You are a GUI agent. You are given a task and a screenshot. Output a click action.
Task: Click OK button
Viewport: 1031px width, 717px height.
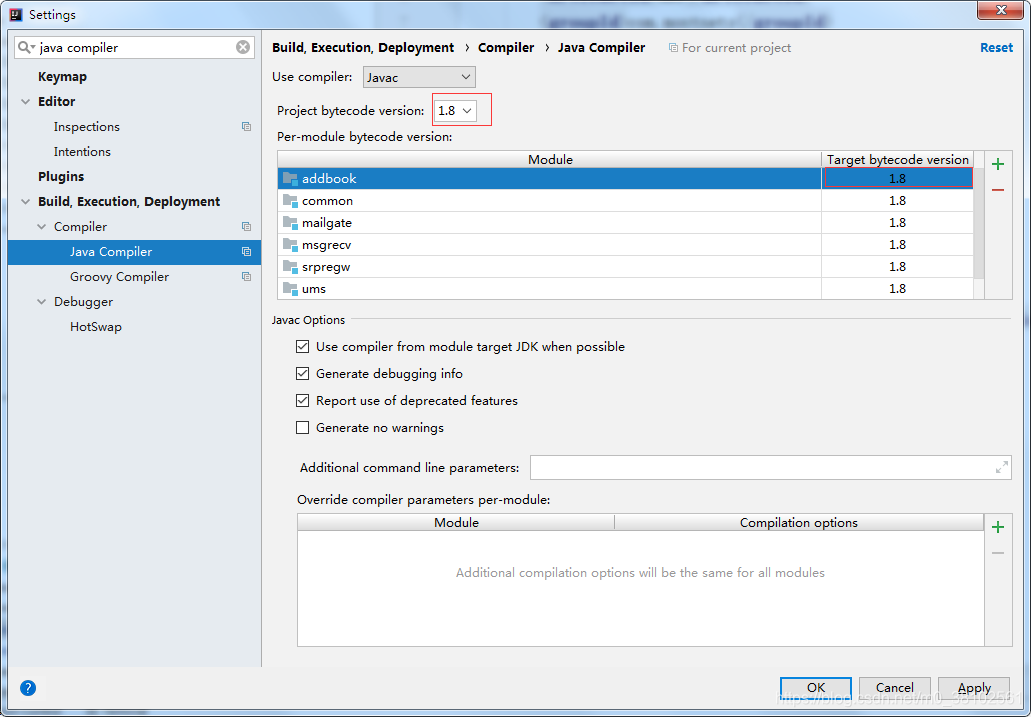click(x=815, y=687)
